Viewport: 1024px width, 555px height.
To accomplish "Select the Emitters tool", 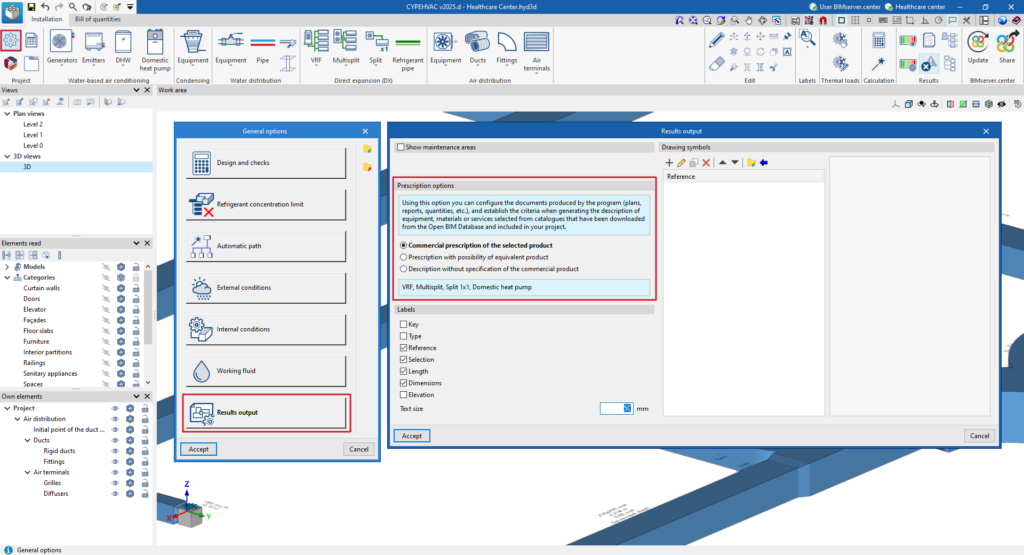I will pyautogui.click(x=93, y=47).
